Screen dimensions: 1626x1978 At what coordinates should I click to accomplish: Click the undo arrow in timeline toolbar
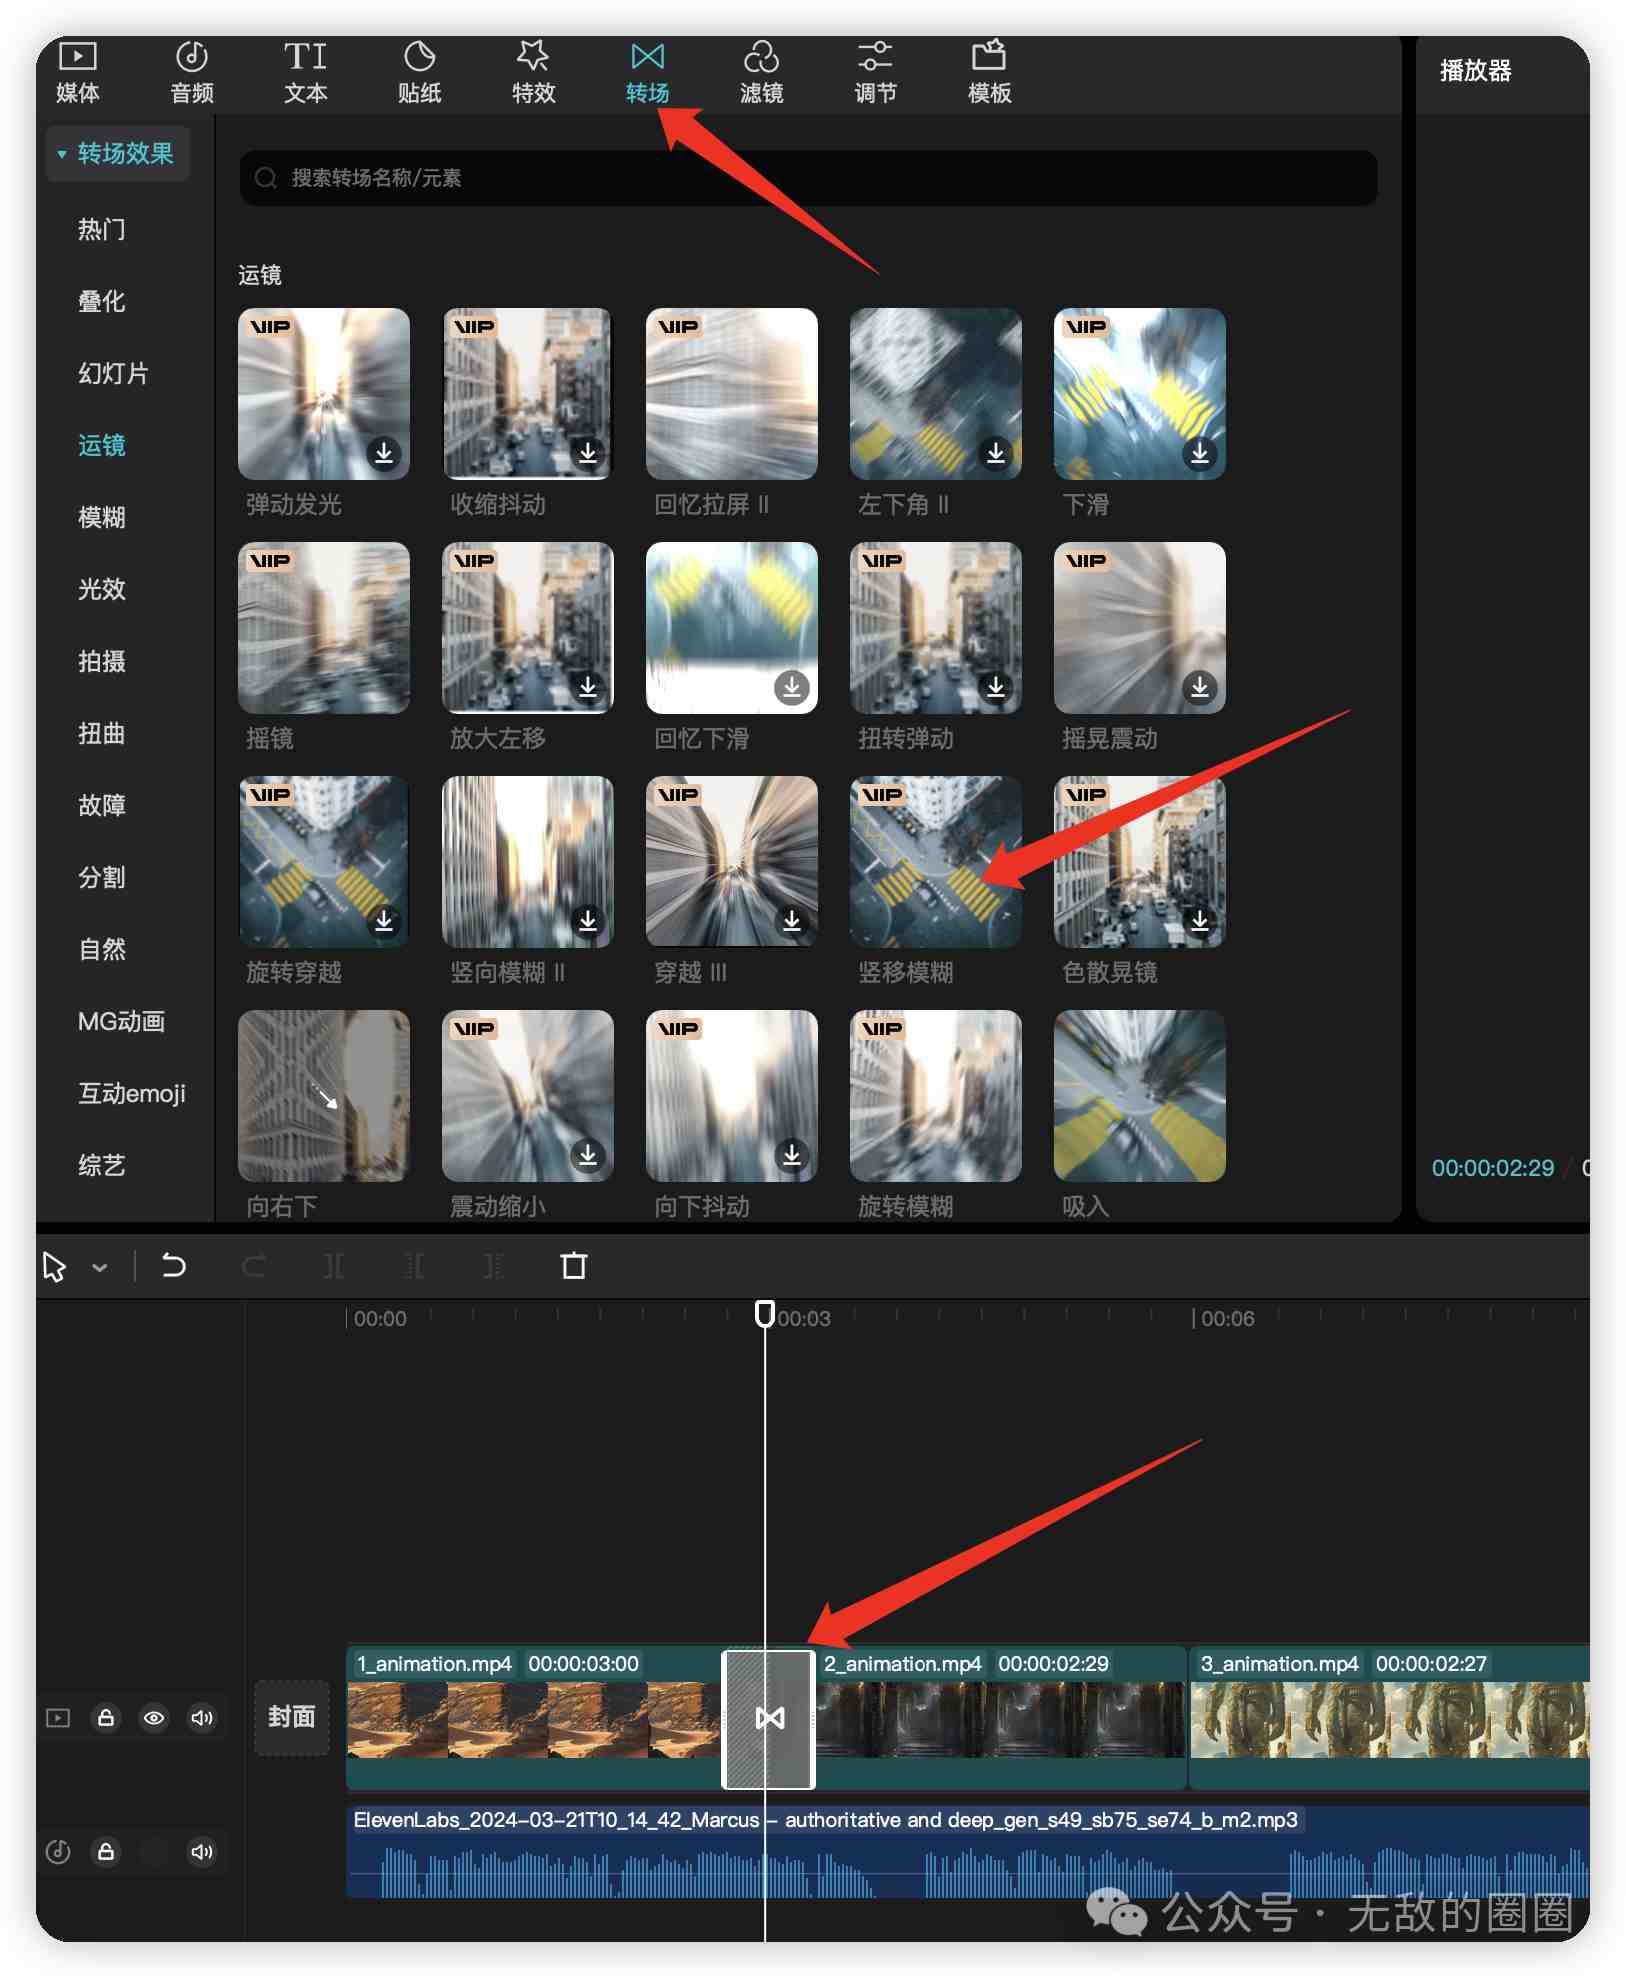click(174, 1266)
